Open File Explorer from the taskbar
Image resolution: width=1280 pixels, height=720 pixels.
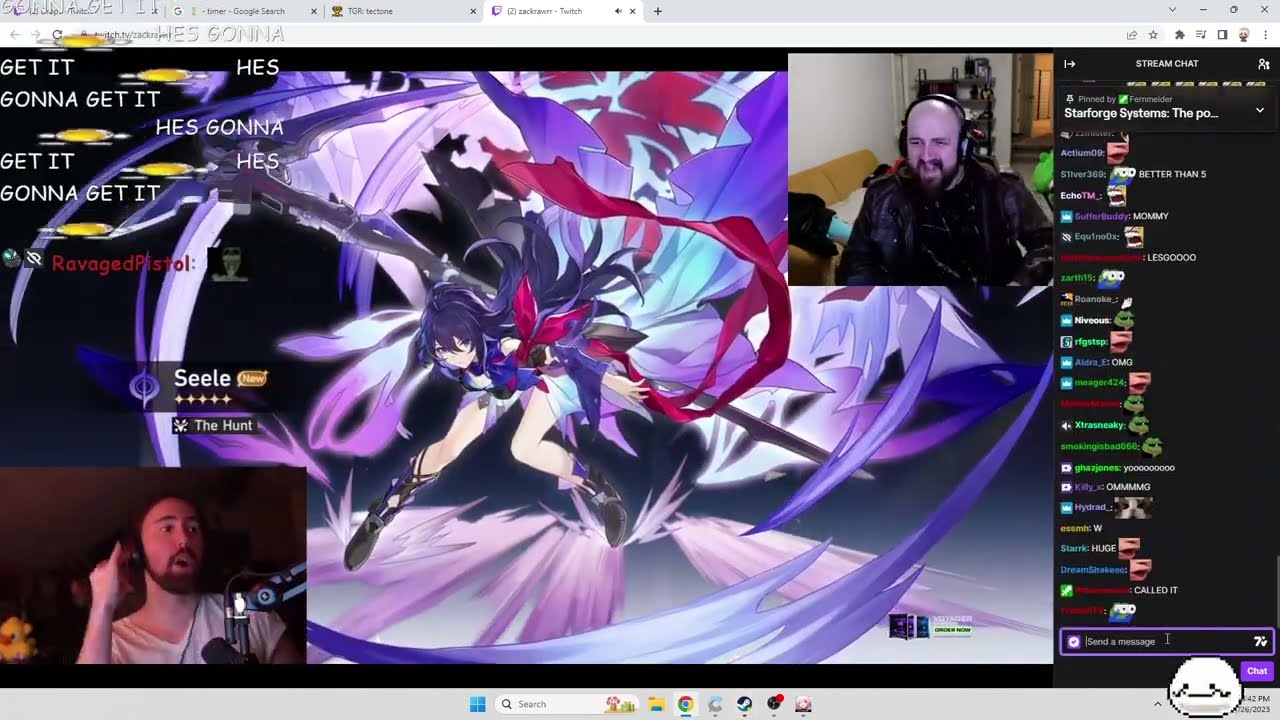pyautogui.click(x=657, y=704)
